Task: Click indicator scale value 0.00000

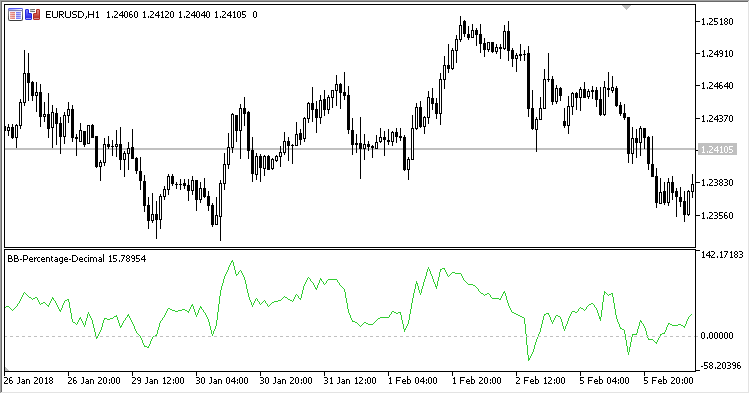Action: click(x=717, y=336)
